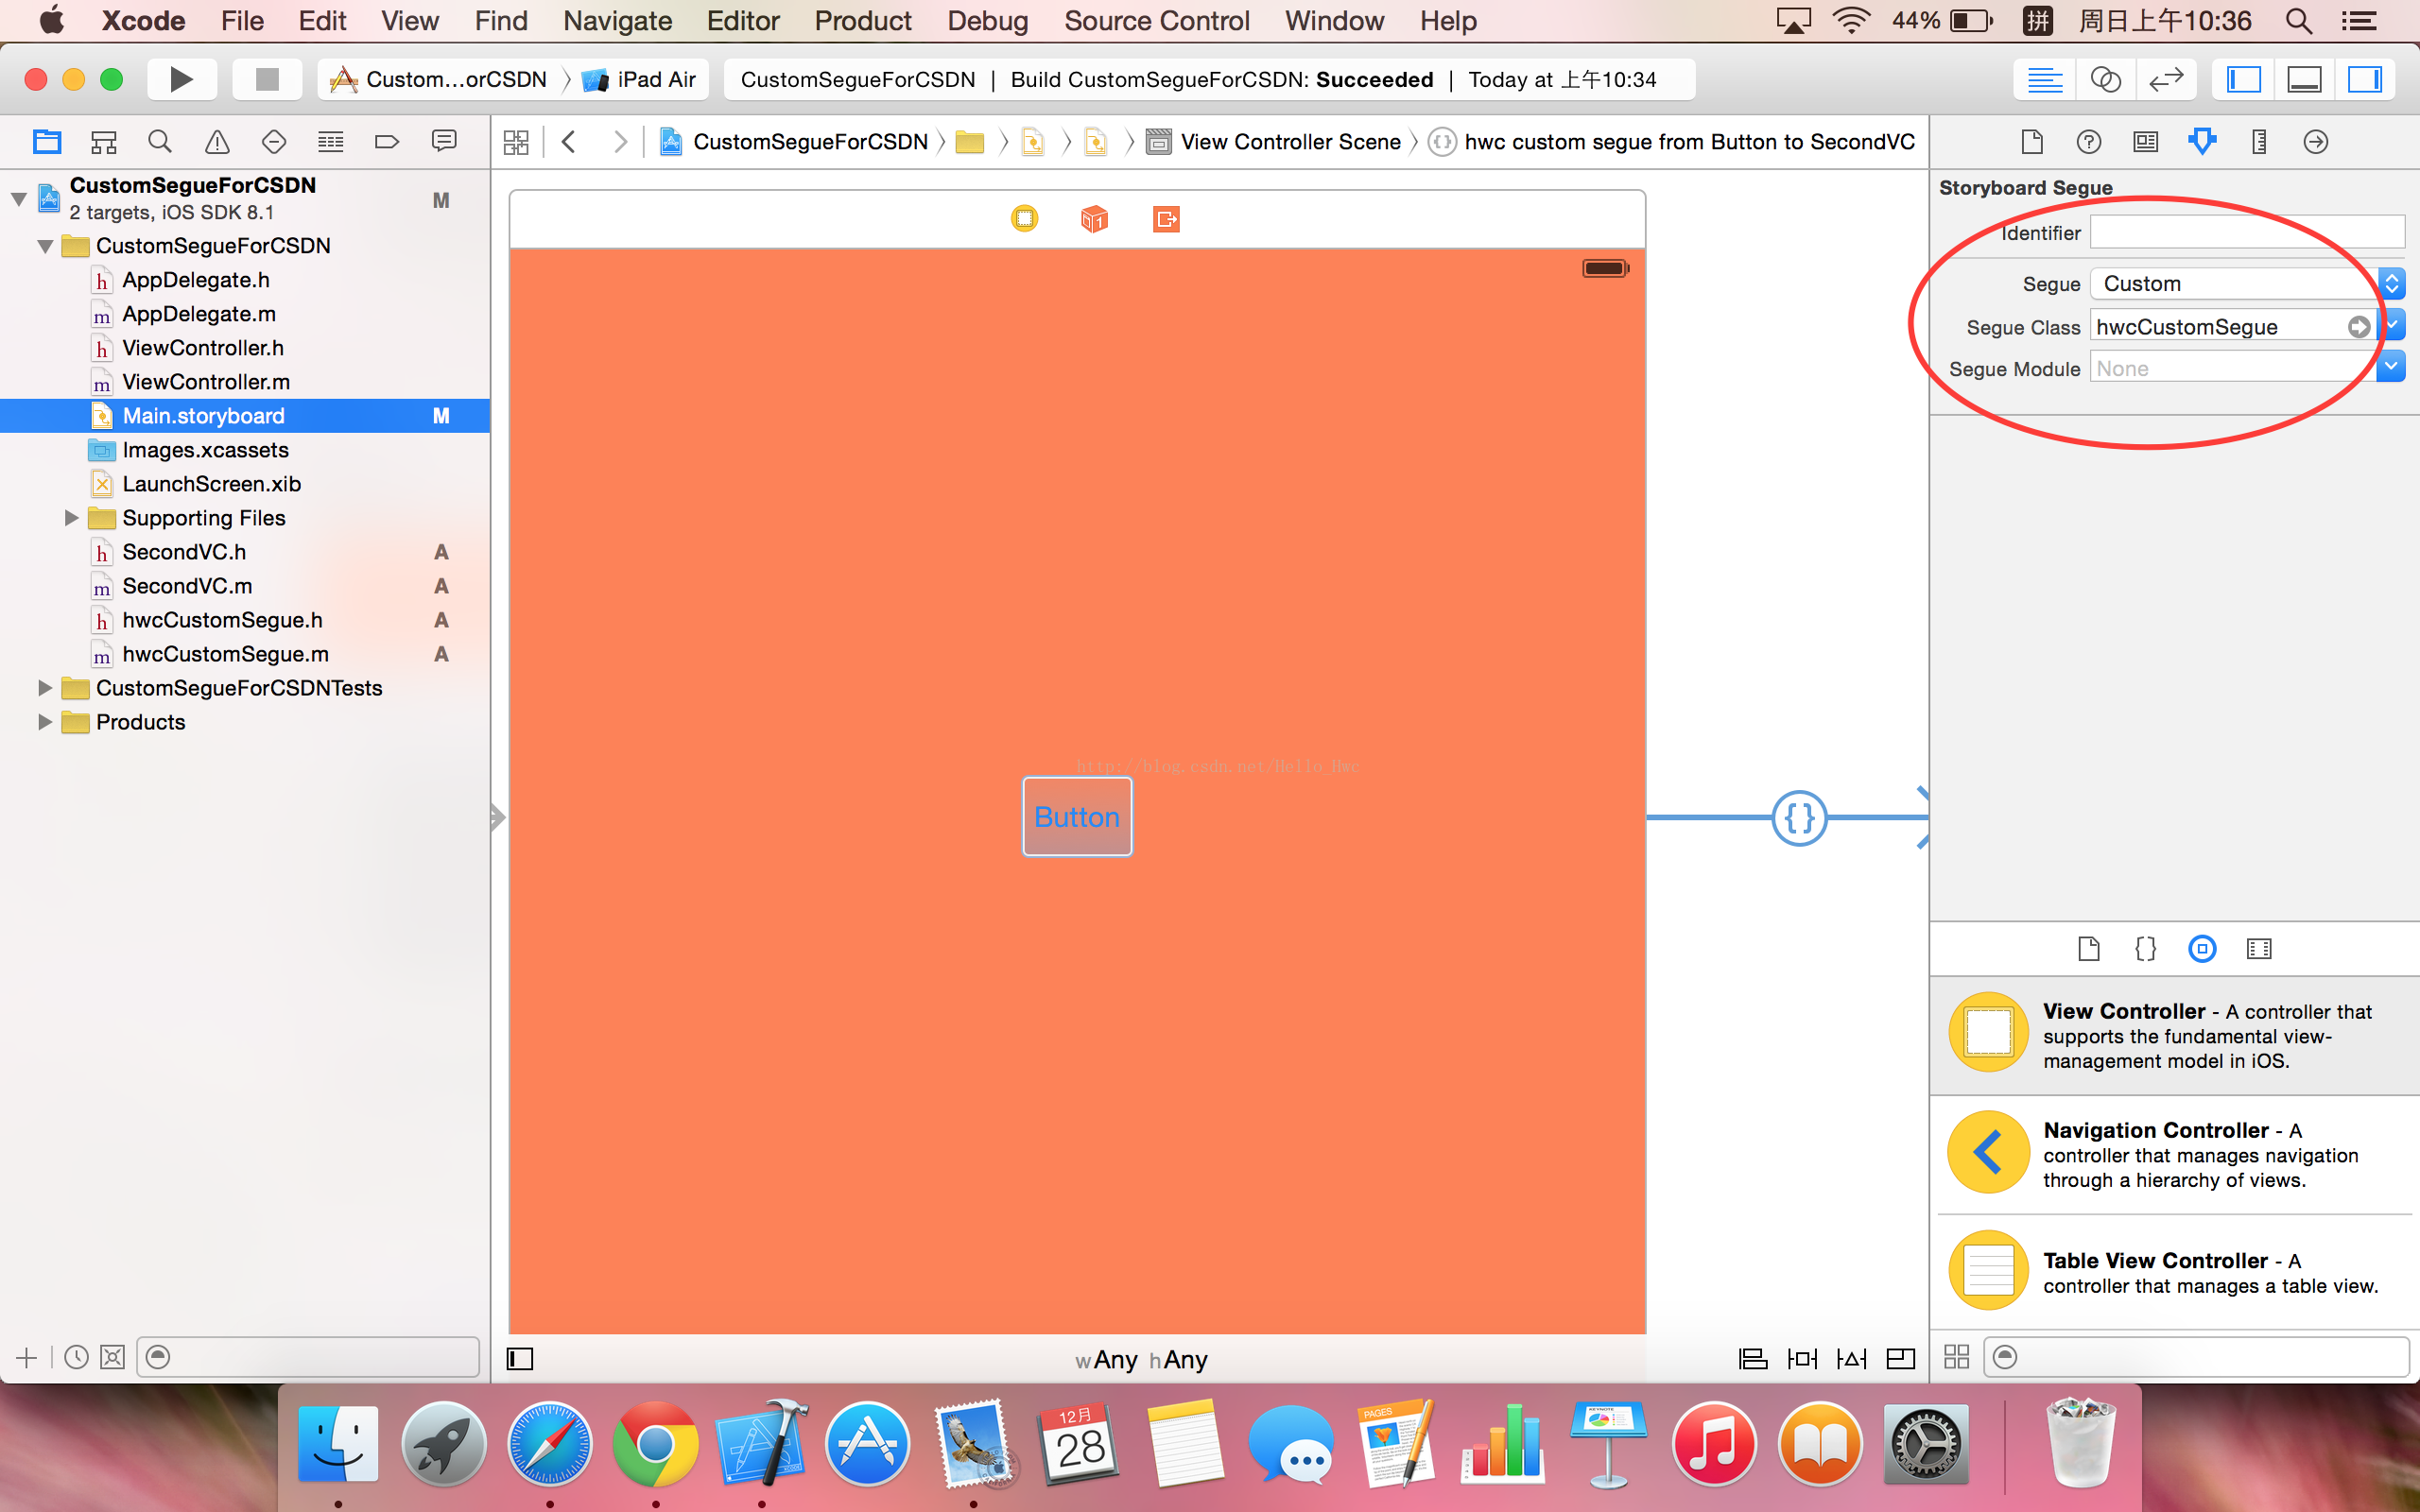
Task: Switch to the Assistant editor
Action: 2105,79
